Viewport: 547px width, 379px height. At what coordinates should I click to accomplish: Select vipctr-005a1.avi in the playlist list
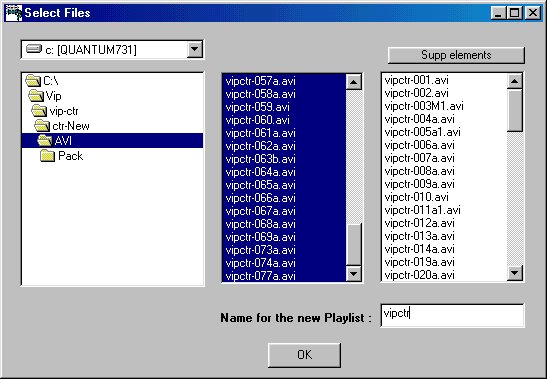coord(444,132)
